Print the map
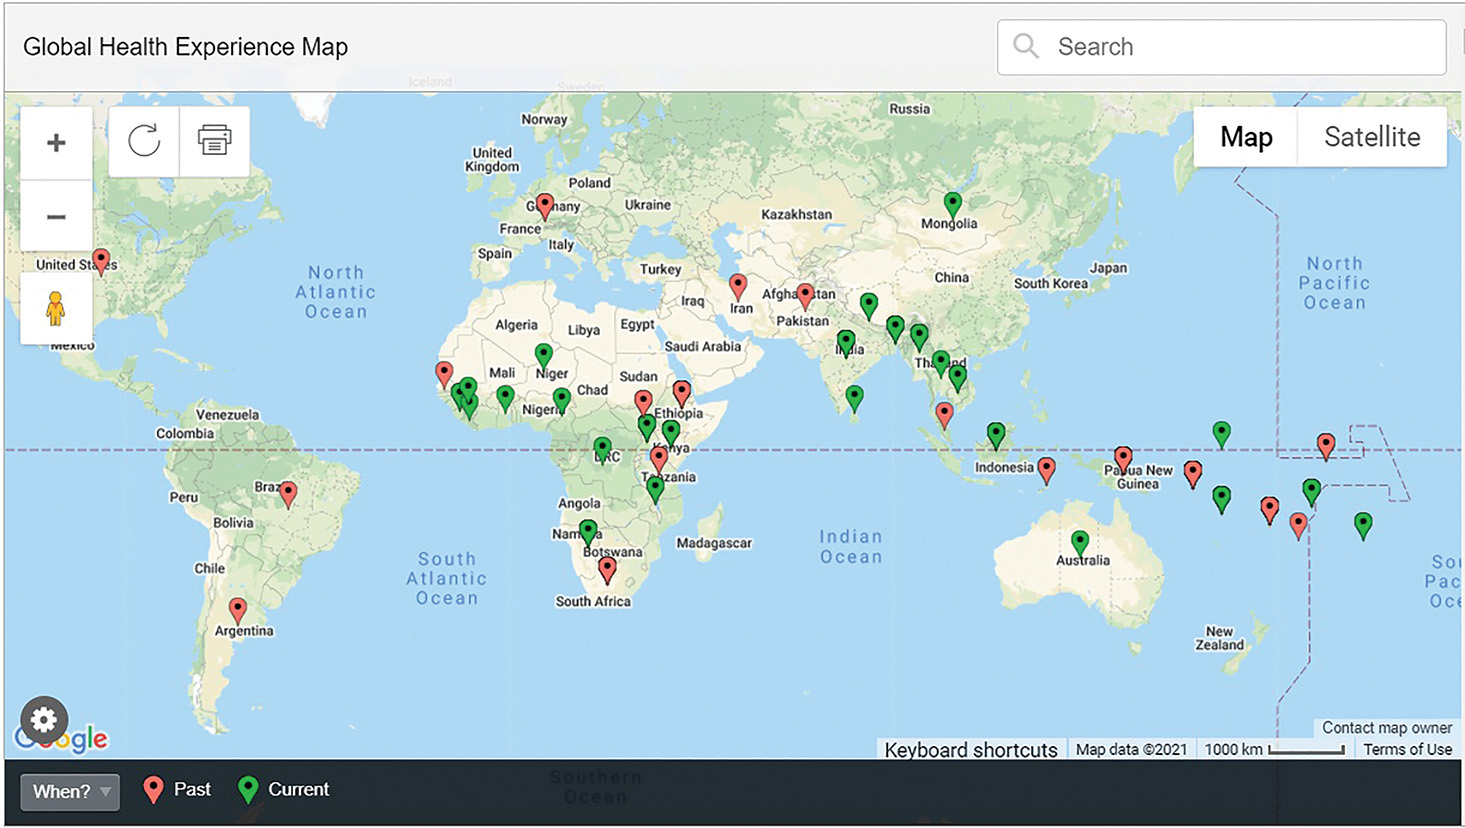The height and width of the screenshot is (828, 1465). pyautogui.click(x=212, y=140)
